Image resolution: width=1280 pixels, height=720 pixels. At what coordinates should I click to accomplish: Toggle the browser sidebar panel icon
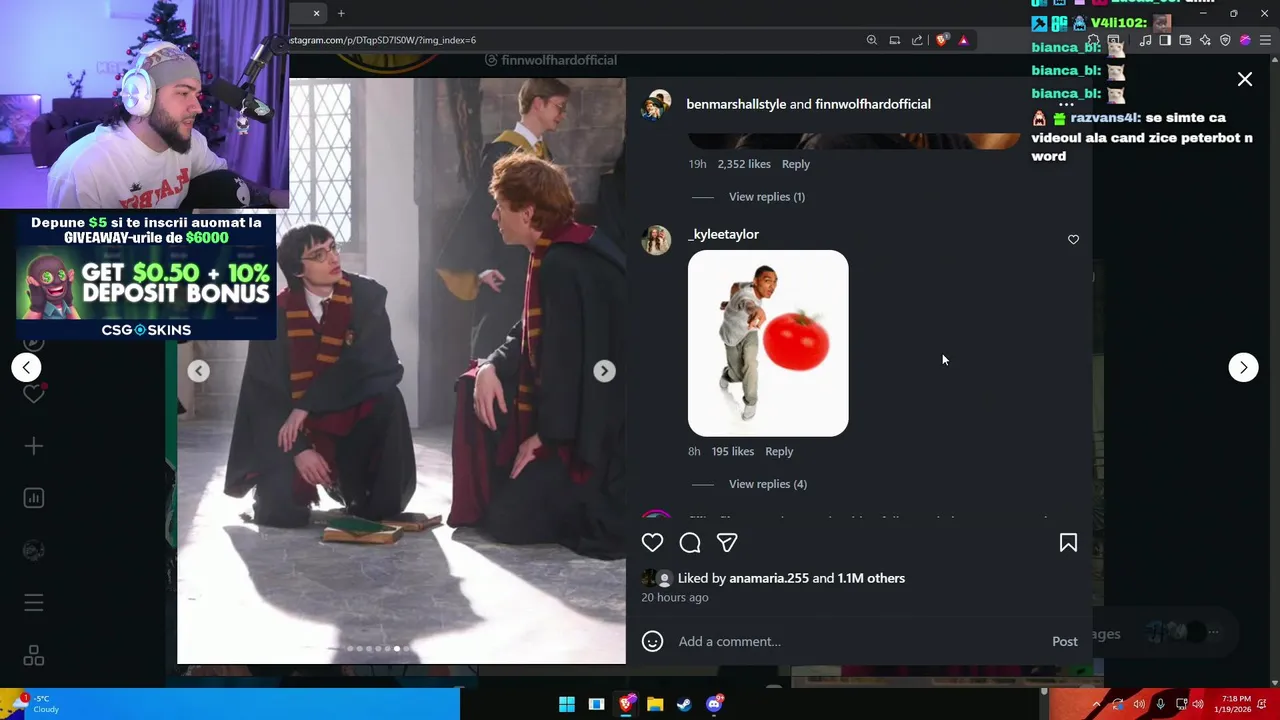(1165, 40)
